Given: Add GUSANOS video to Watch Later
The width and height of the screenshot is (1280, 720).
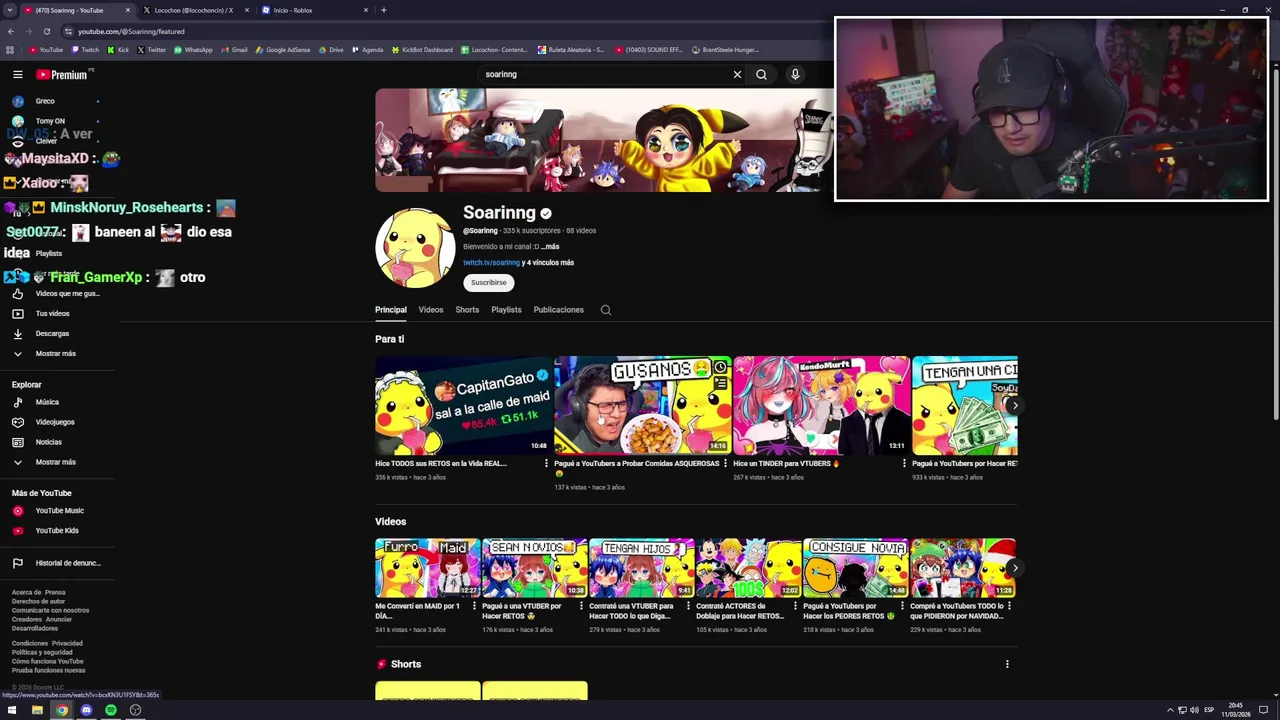Looking at the screenshot, I should [x=720, y=368].
